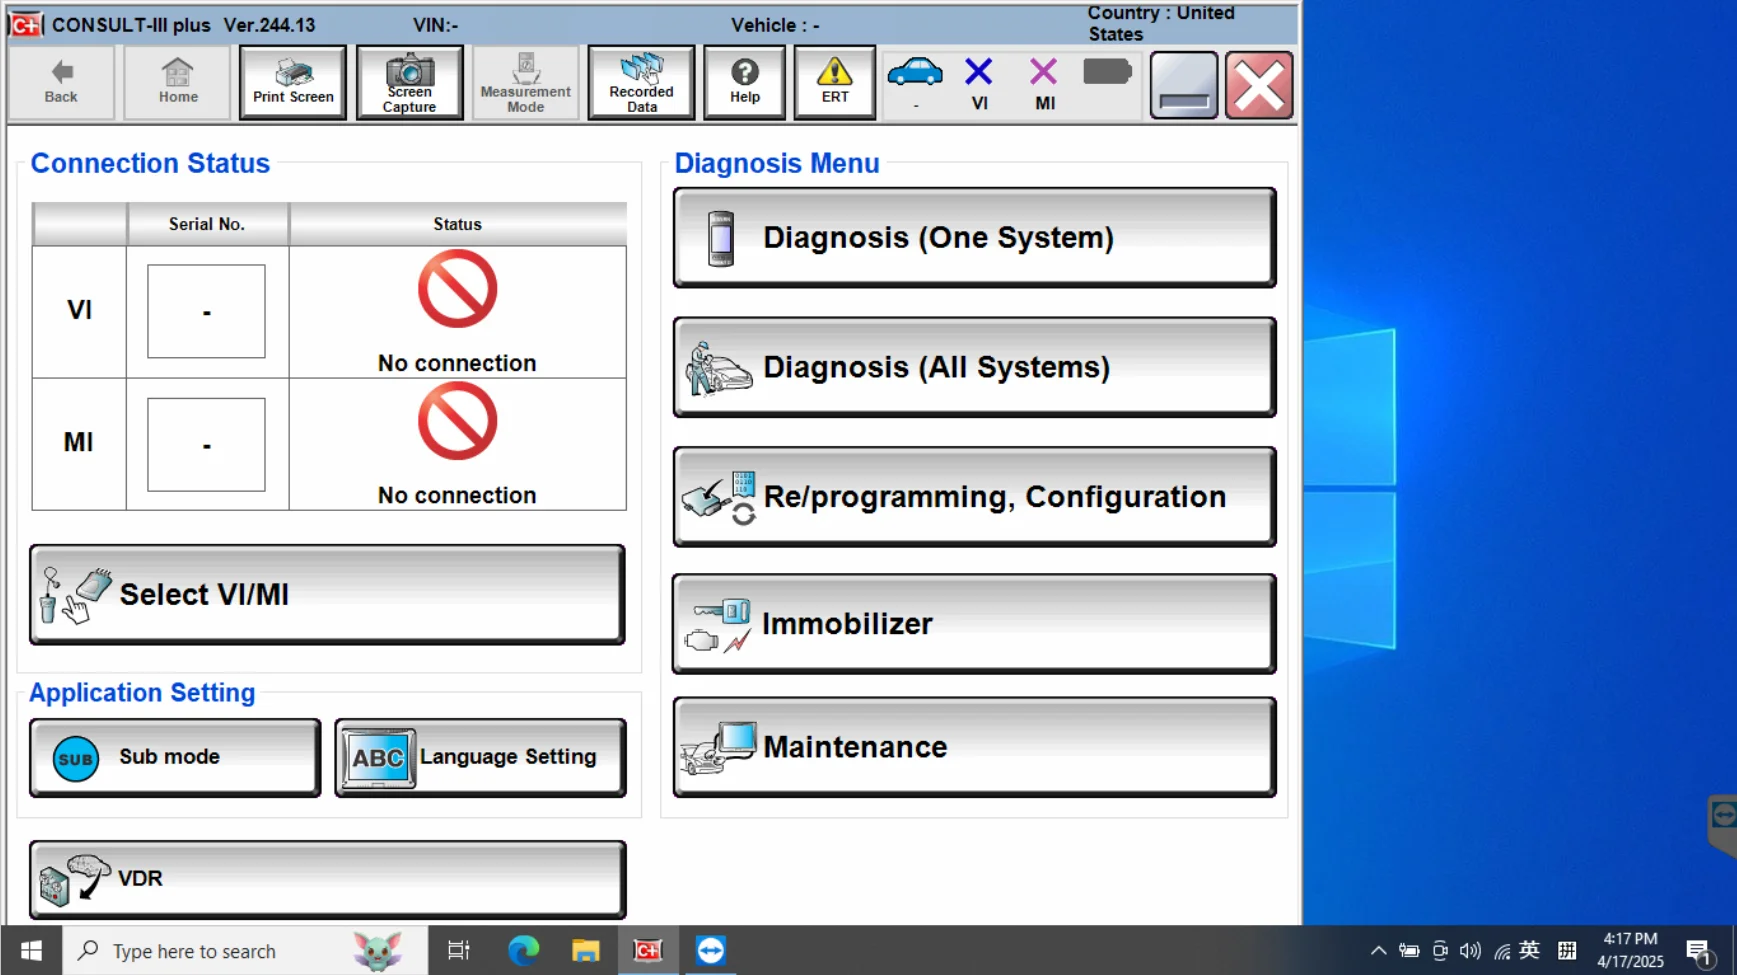Open Microsoft Edge from the taskbar
1737x975 pixels.
tap(523, 950)
